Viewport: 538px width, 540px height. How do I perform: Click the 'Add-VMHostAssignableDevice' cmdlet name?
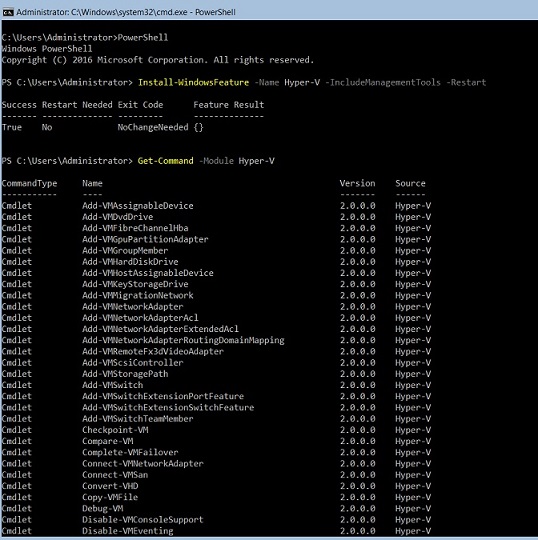tap(148, 273)
